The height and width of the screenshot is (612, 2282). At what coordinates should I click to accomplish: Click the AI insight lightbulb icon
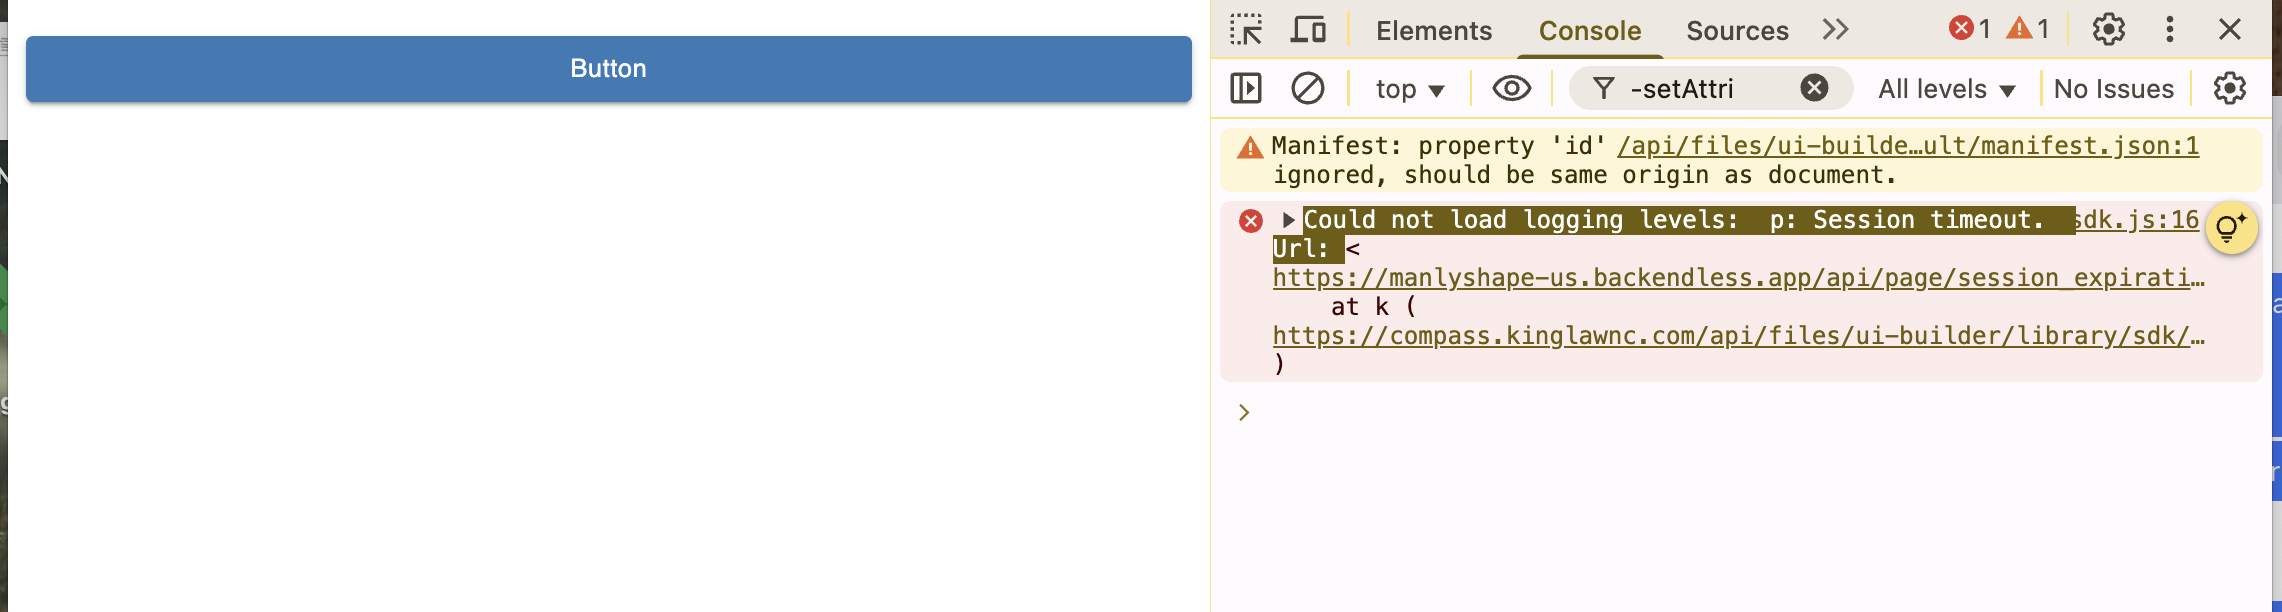point(2229,229)
